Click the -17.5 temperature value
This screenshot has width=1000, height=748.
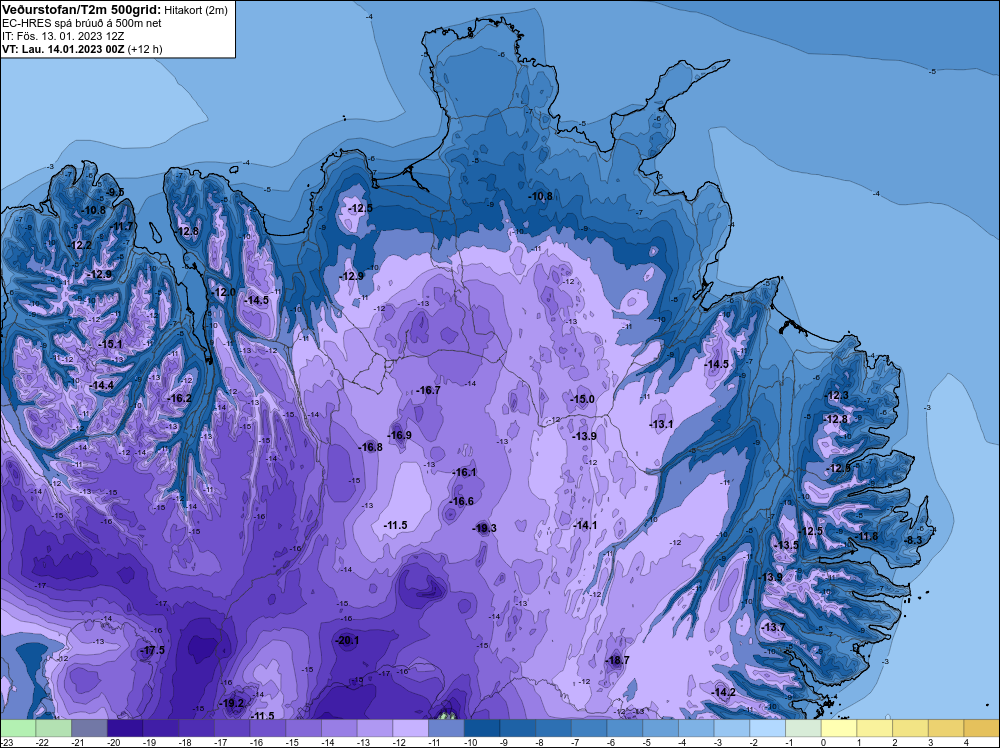tap(152, 650)
